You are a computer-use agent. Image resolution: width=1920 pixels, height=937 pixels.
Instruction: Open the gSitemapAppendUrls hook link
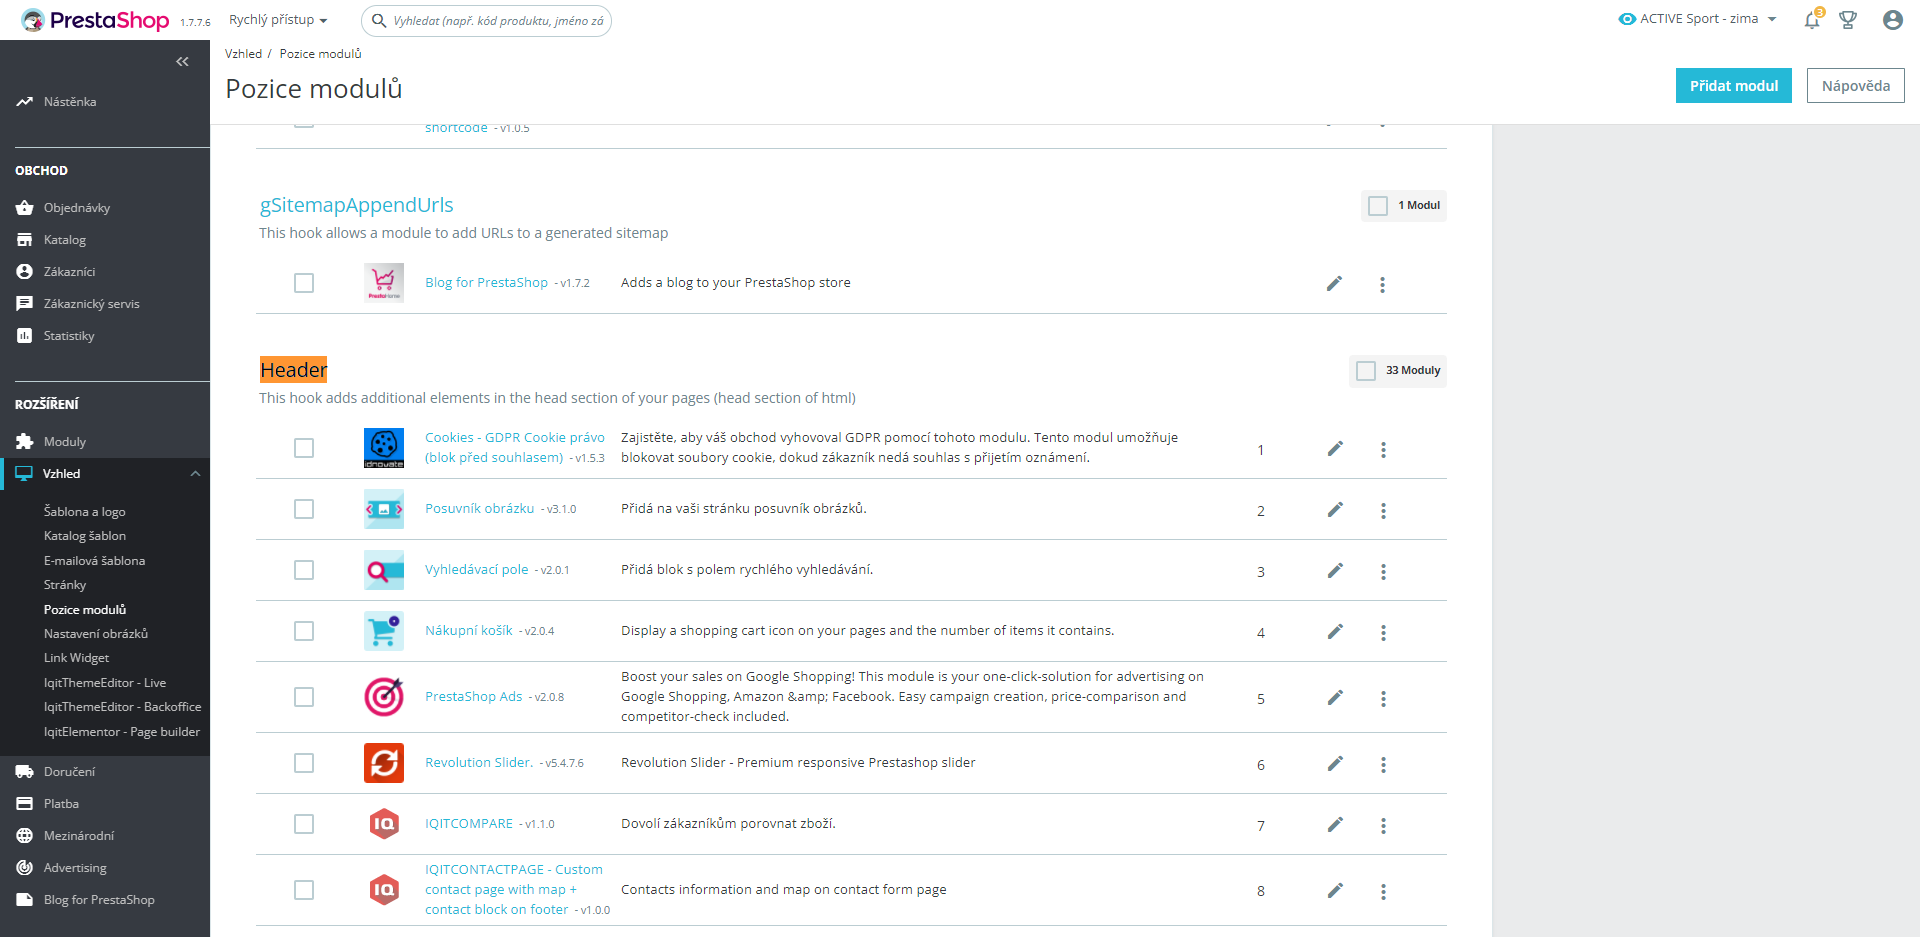(356, 205)
